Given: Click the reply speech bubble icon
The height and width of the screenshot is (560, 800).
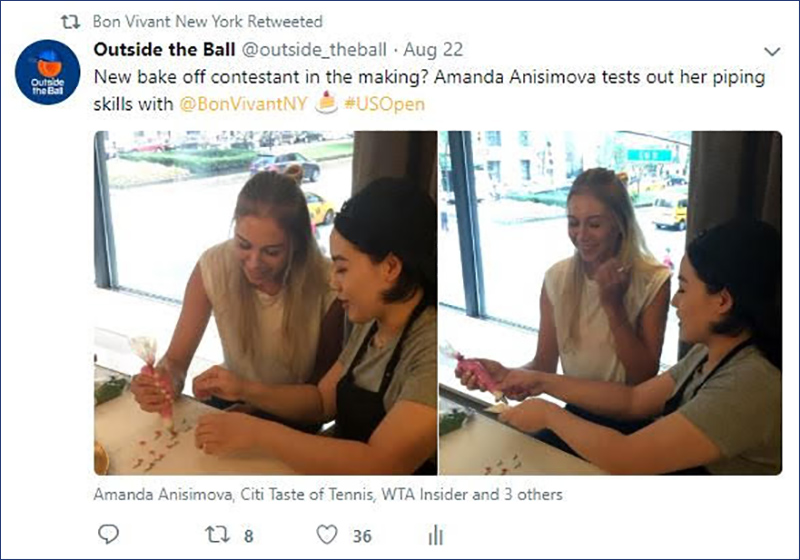Looking at the screenshot, I should [108, 534].
